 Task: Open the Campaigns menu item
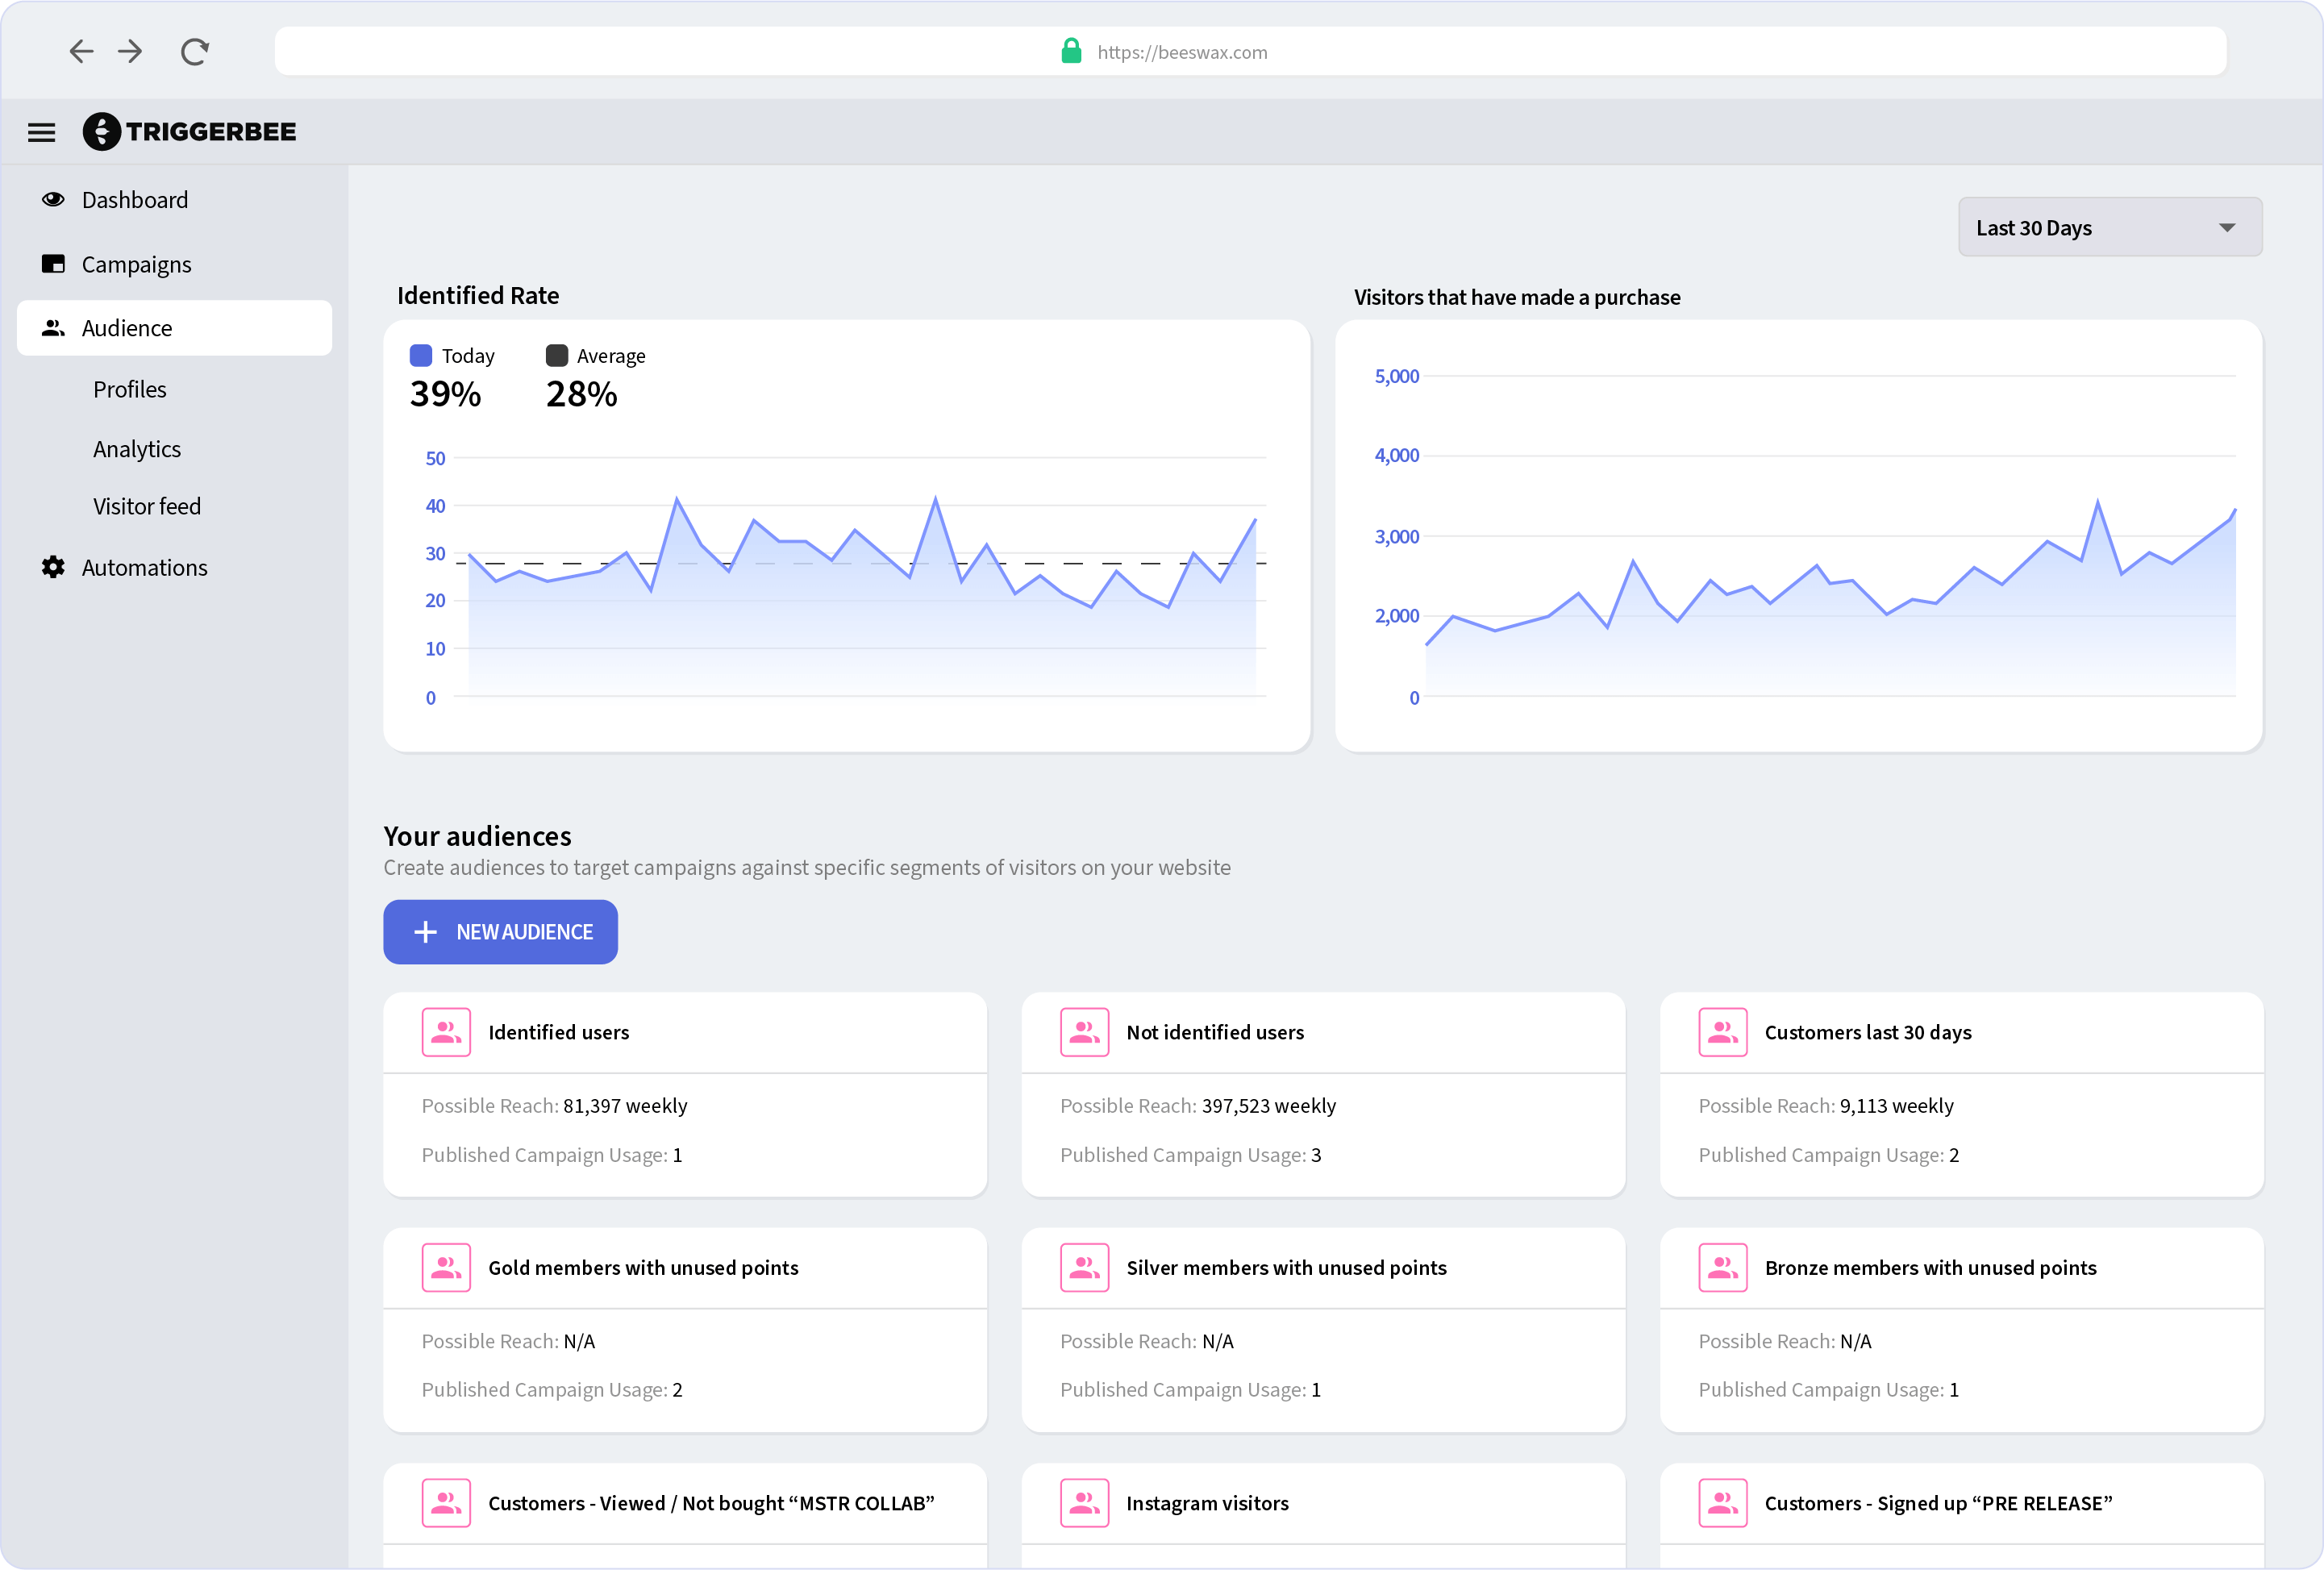point(136,264)
